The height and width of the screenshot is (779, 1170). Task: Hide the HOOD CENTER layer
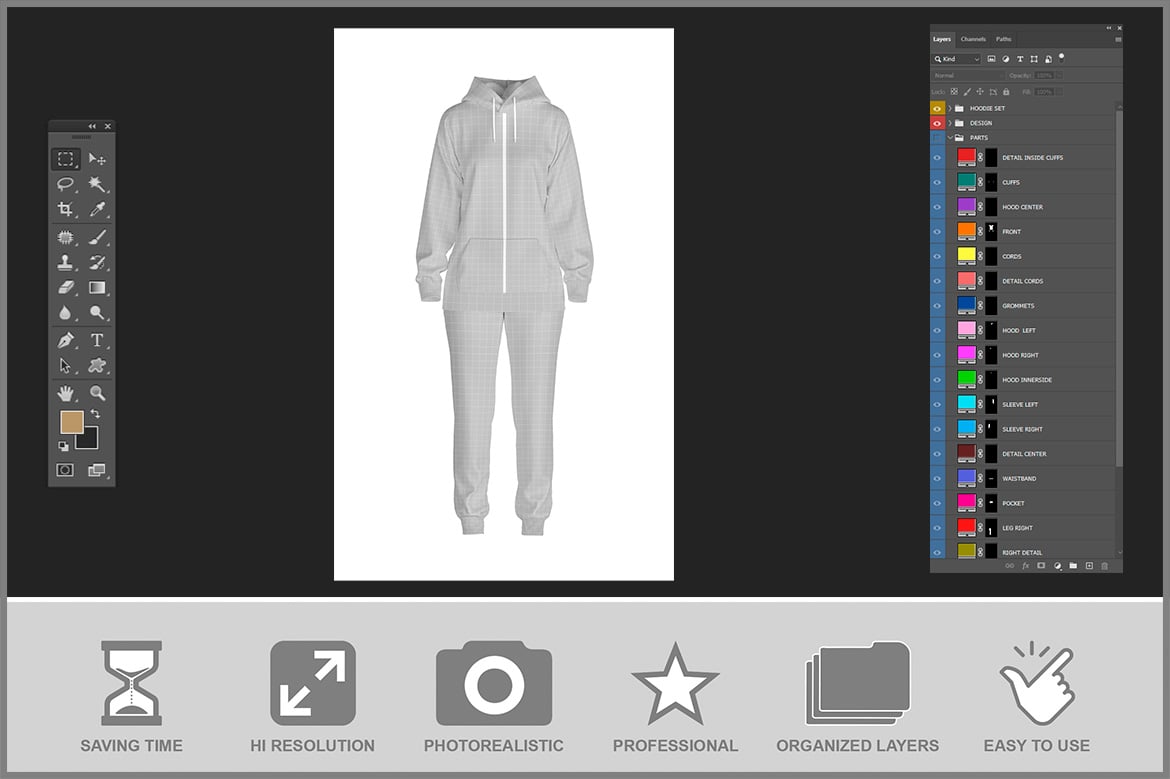point(937,207)
